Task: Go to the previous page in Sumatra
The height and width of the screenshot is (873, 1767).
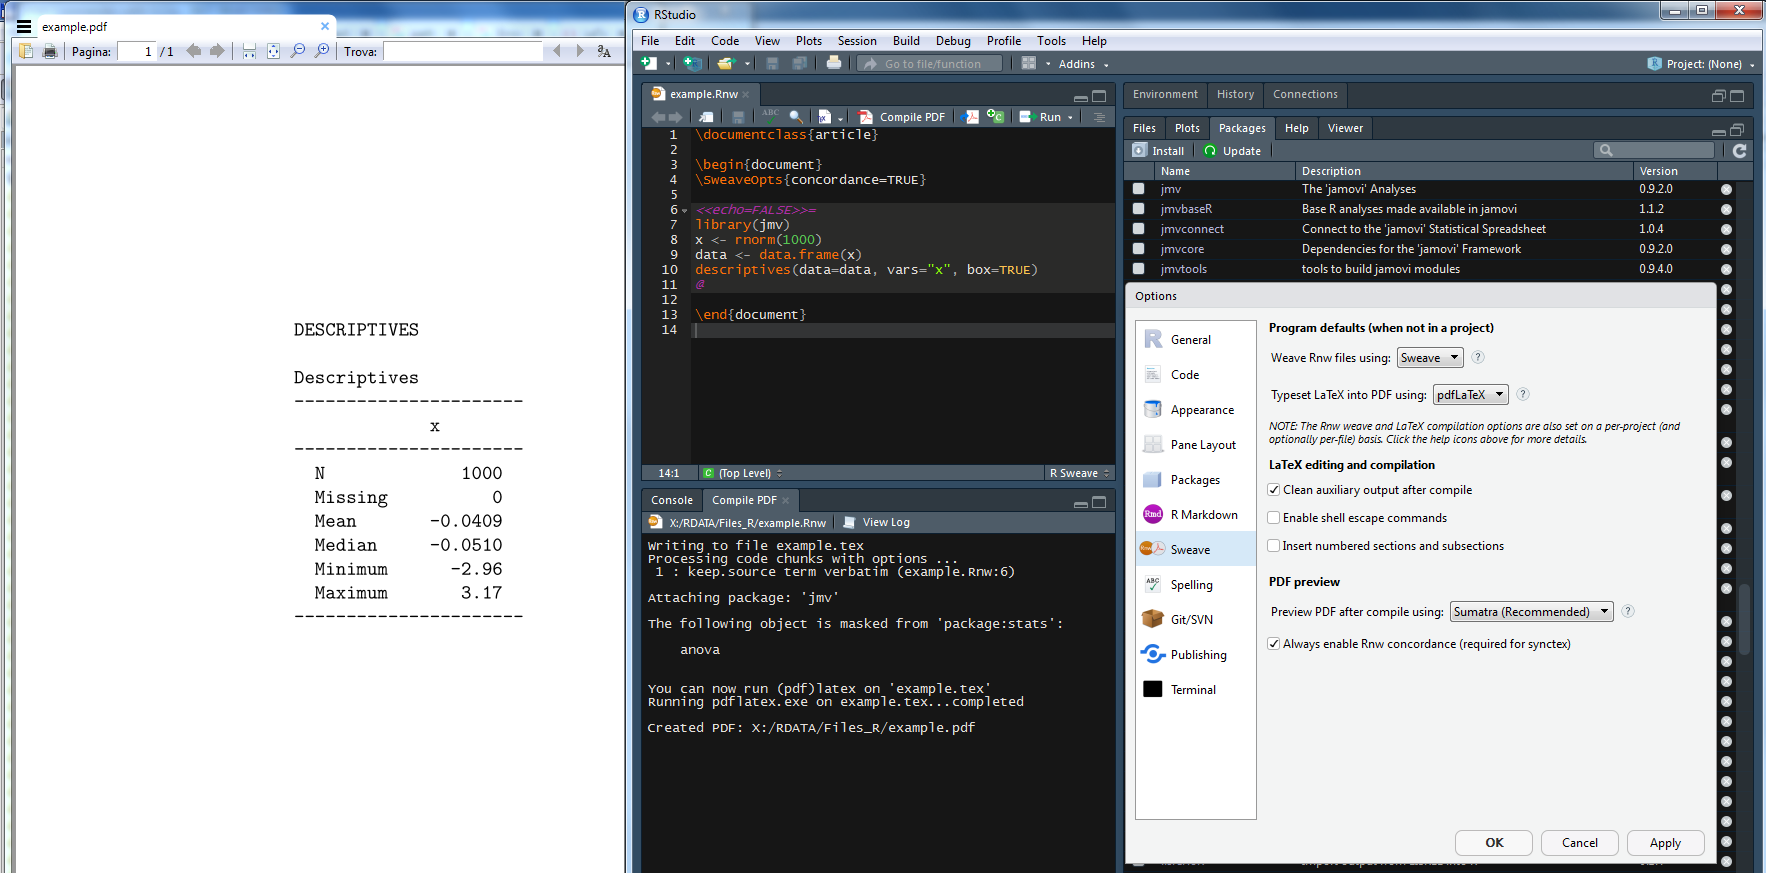Action: tap(194, 51)
